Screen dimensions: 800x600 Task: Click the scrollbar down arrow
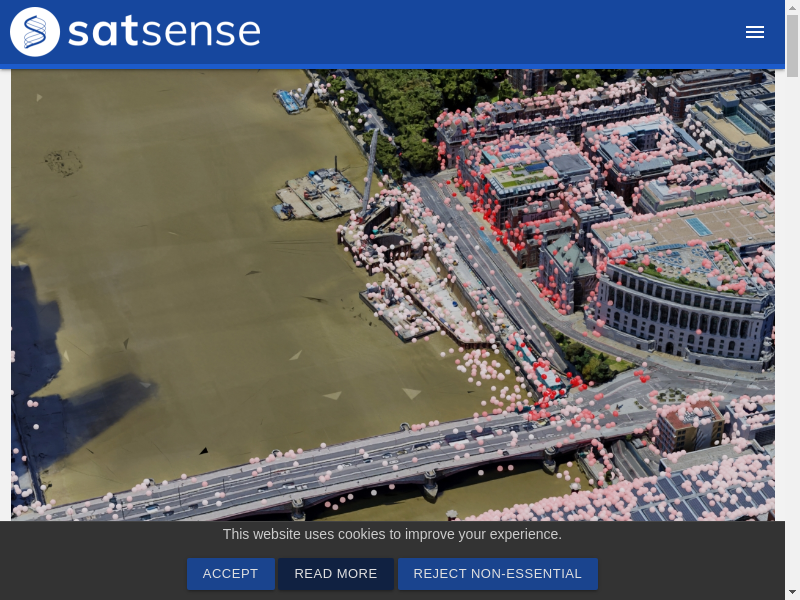point(792,592)
